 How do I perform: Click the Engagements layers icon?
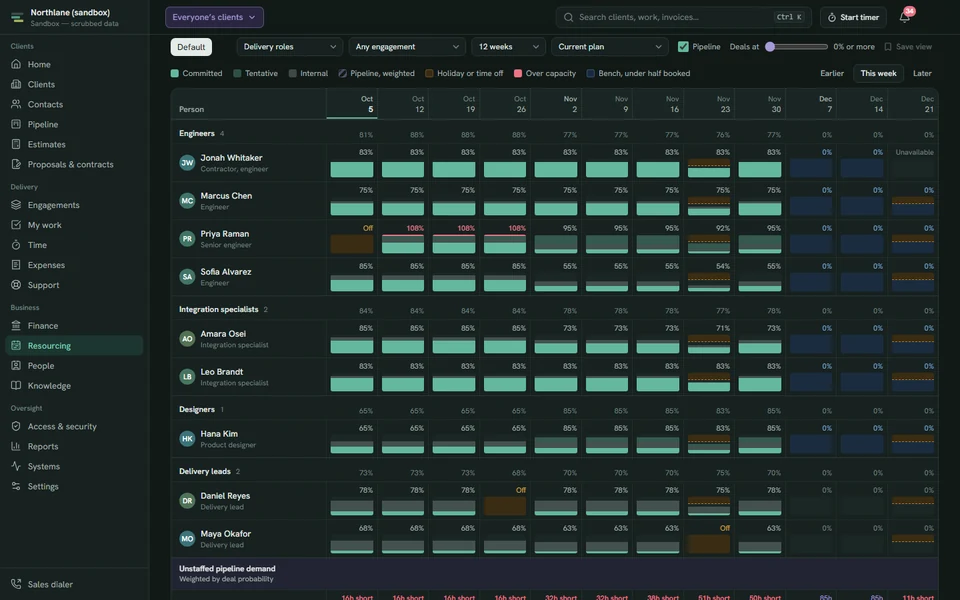click(16, 205)
